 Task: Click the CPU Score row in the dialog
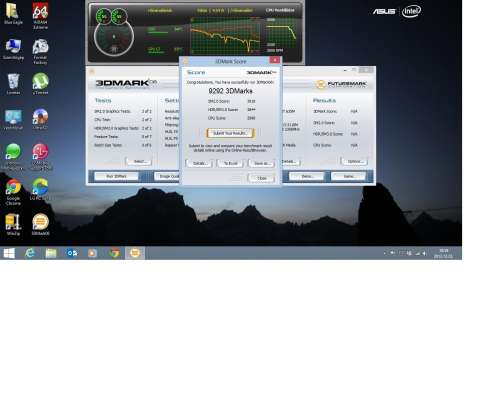pyautogui.click(x=231, y=118)
